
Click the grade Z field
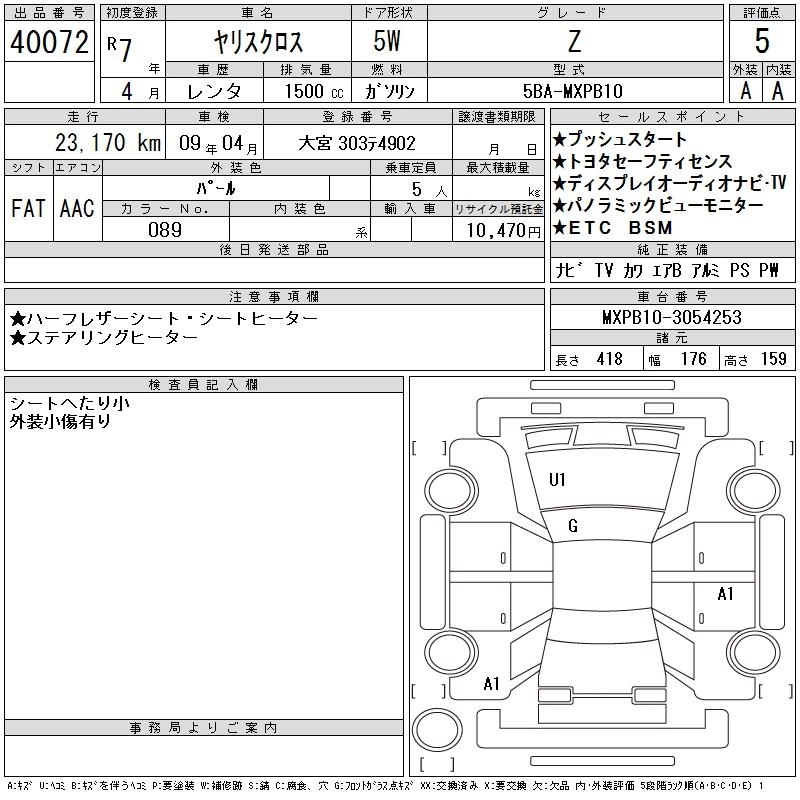(573, 42)
